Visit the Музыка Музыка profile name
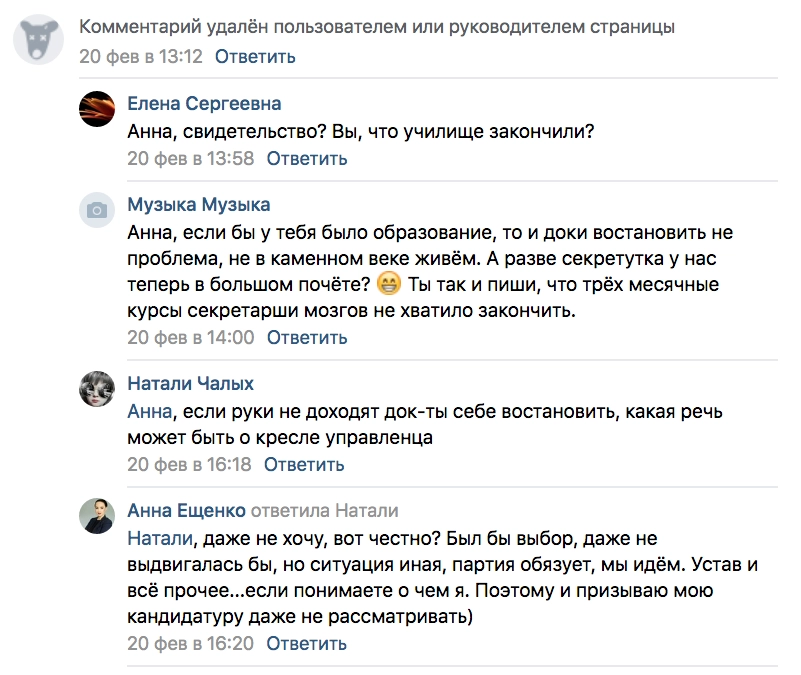Viewport: 801px width, 675px height. coord(199,205)
